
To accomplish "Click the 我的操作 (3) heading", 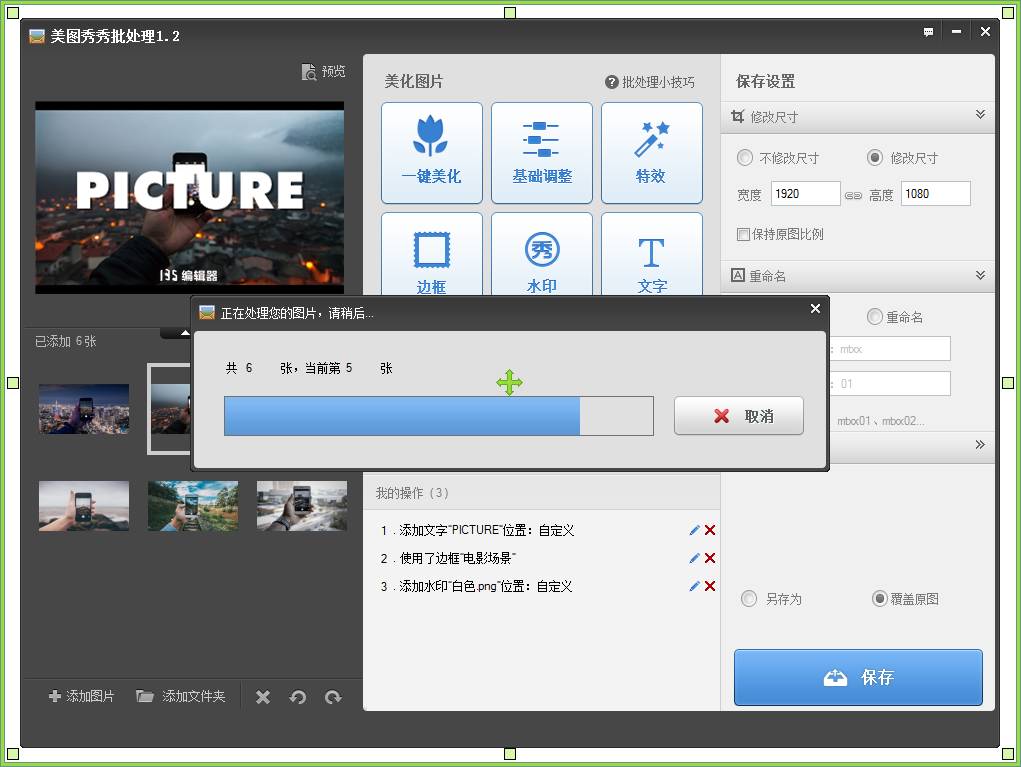I will point(412,493).
